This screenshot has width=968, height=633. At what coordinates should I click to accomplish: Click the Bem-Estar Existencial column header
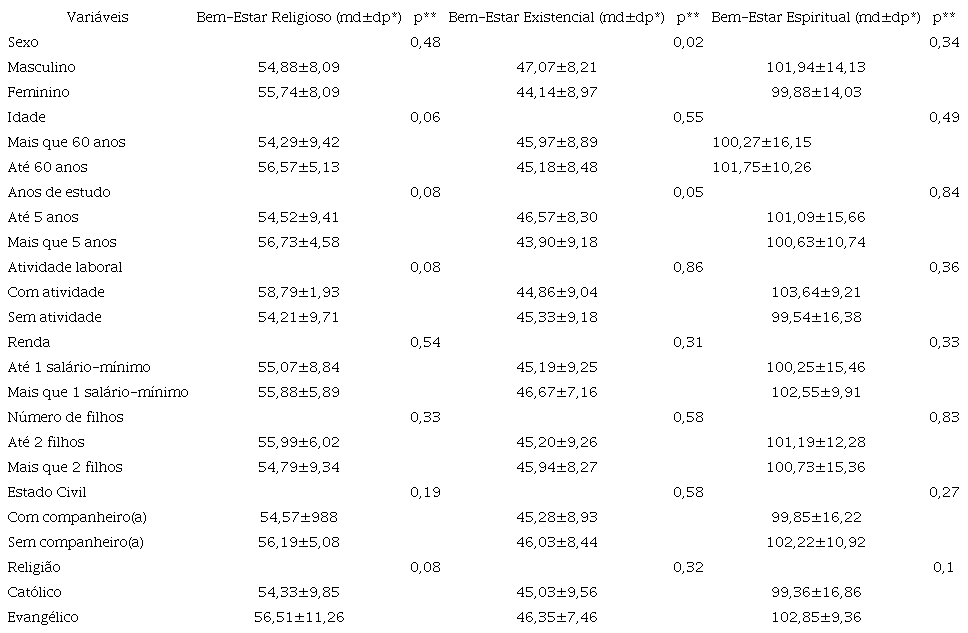558,17
